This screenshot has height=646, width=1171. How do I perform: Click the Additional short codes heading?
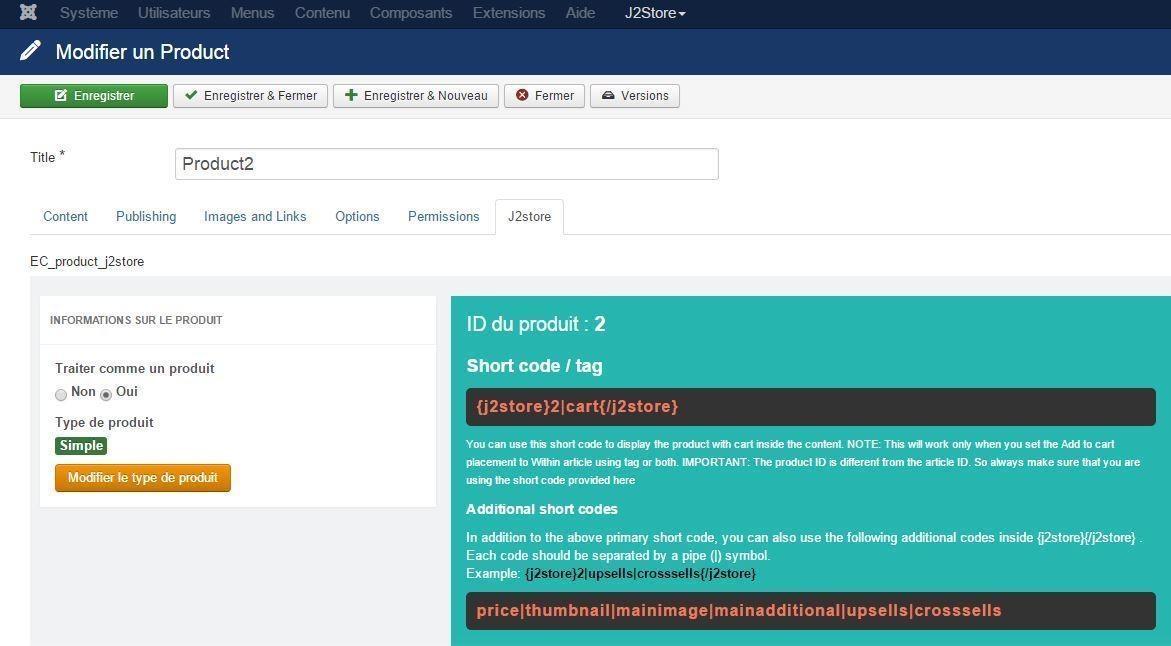pos(541,509)
